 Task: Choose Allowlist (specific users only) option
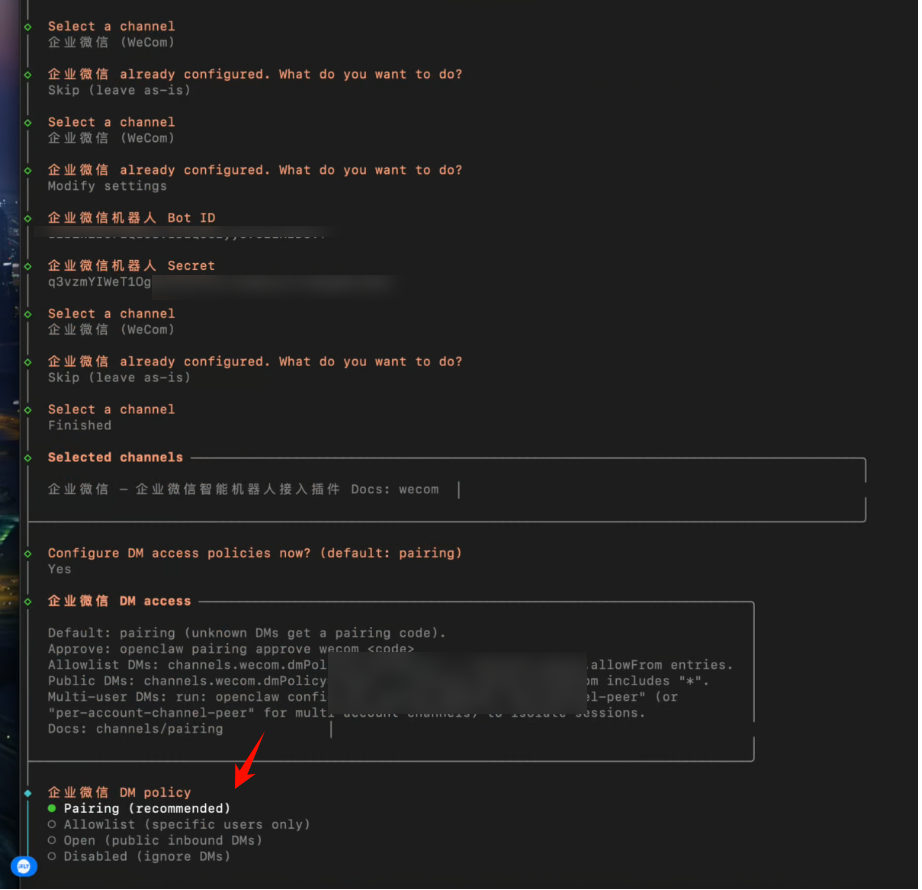179,825
